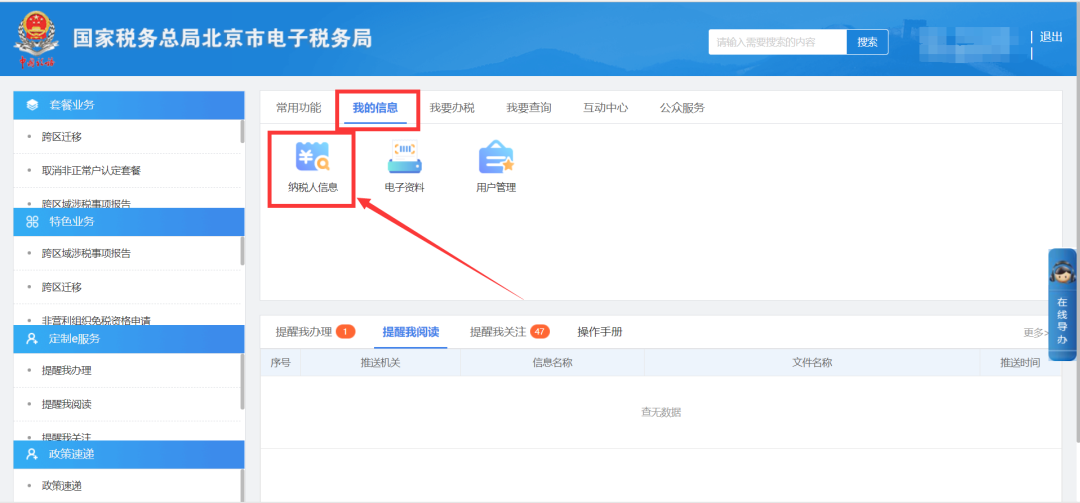The width and height of the screenshot is (1080, 503).
Task: Click the 特色业务 section header icon
Action: point(32,221)
